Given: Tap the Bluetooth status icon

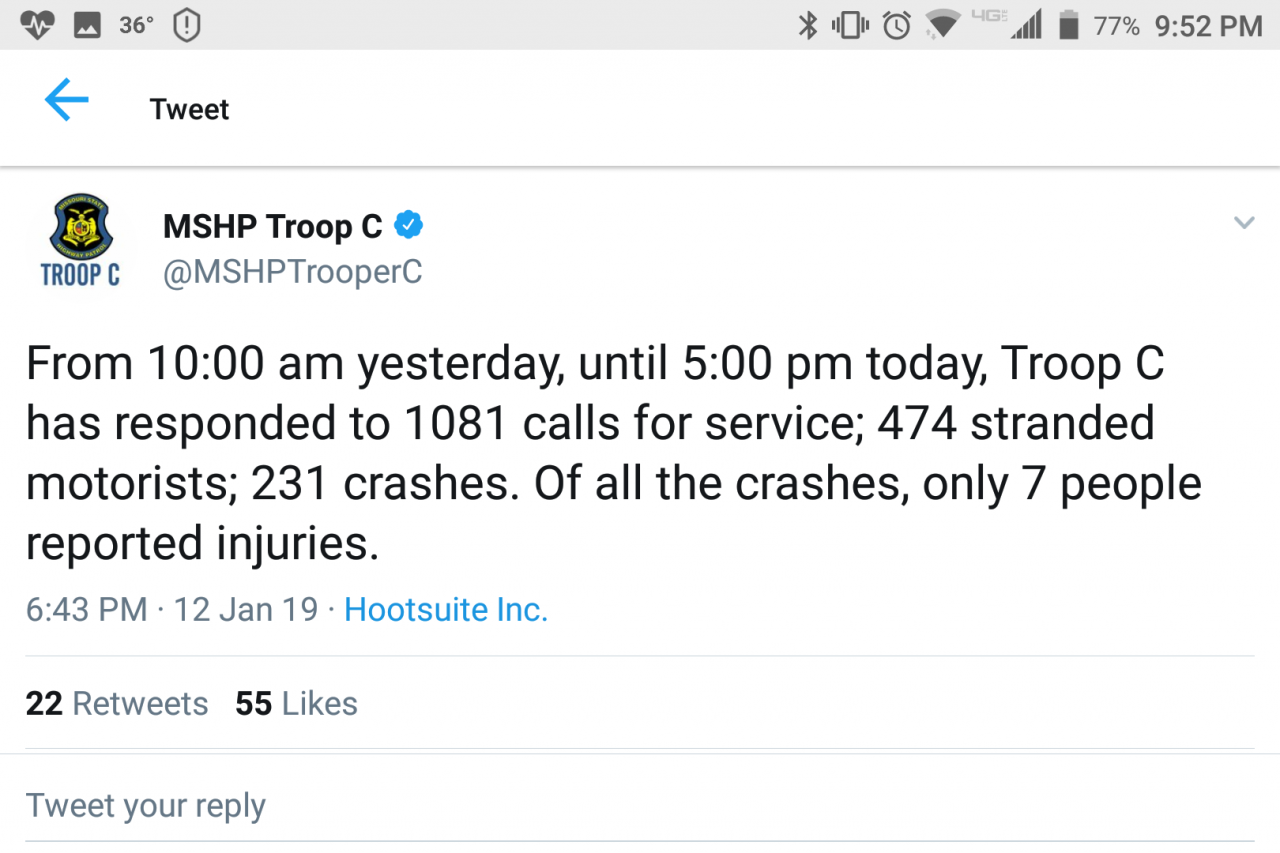Looking at the screenshot, I should pyautogui.click(x=807, y=26).
